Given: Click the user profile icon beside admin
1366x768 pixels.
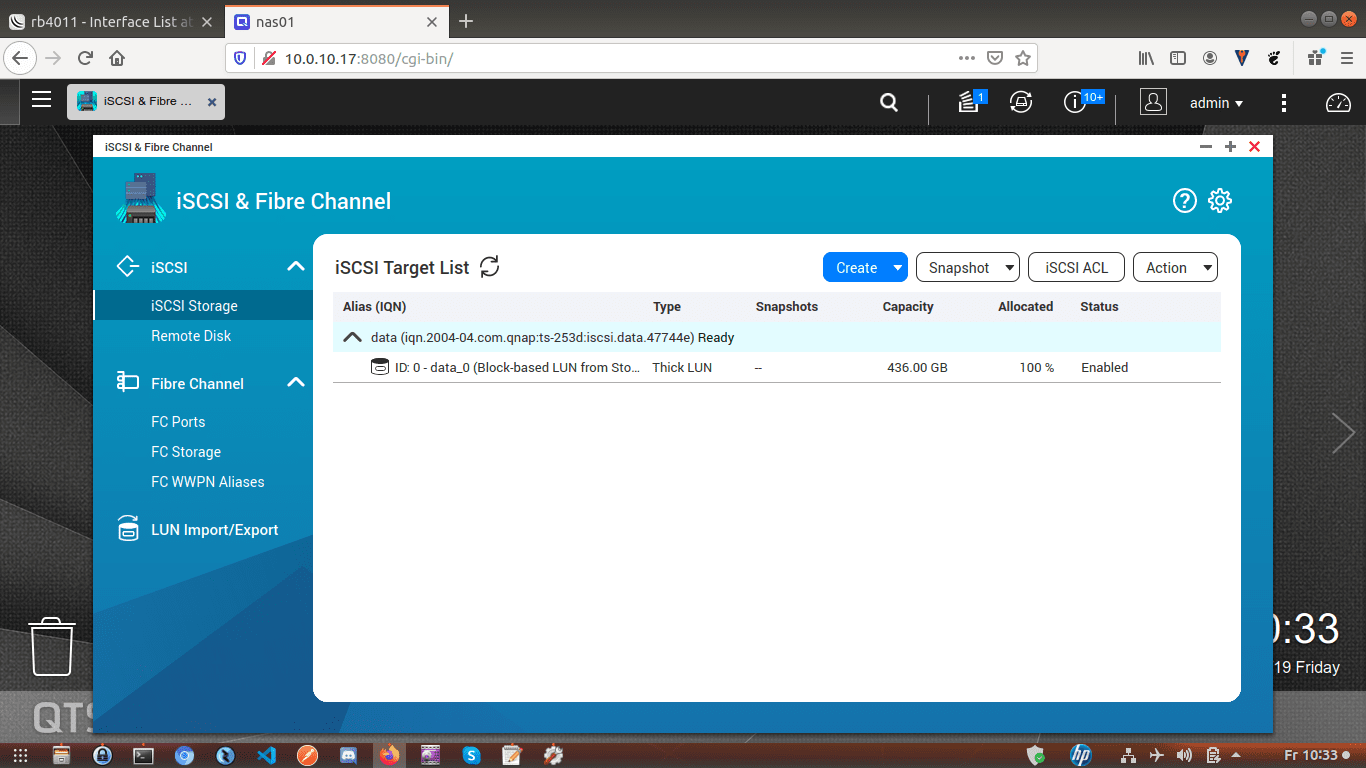Looking at the screenshot, I should 1153,102.
